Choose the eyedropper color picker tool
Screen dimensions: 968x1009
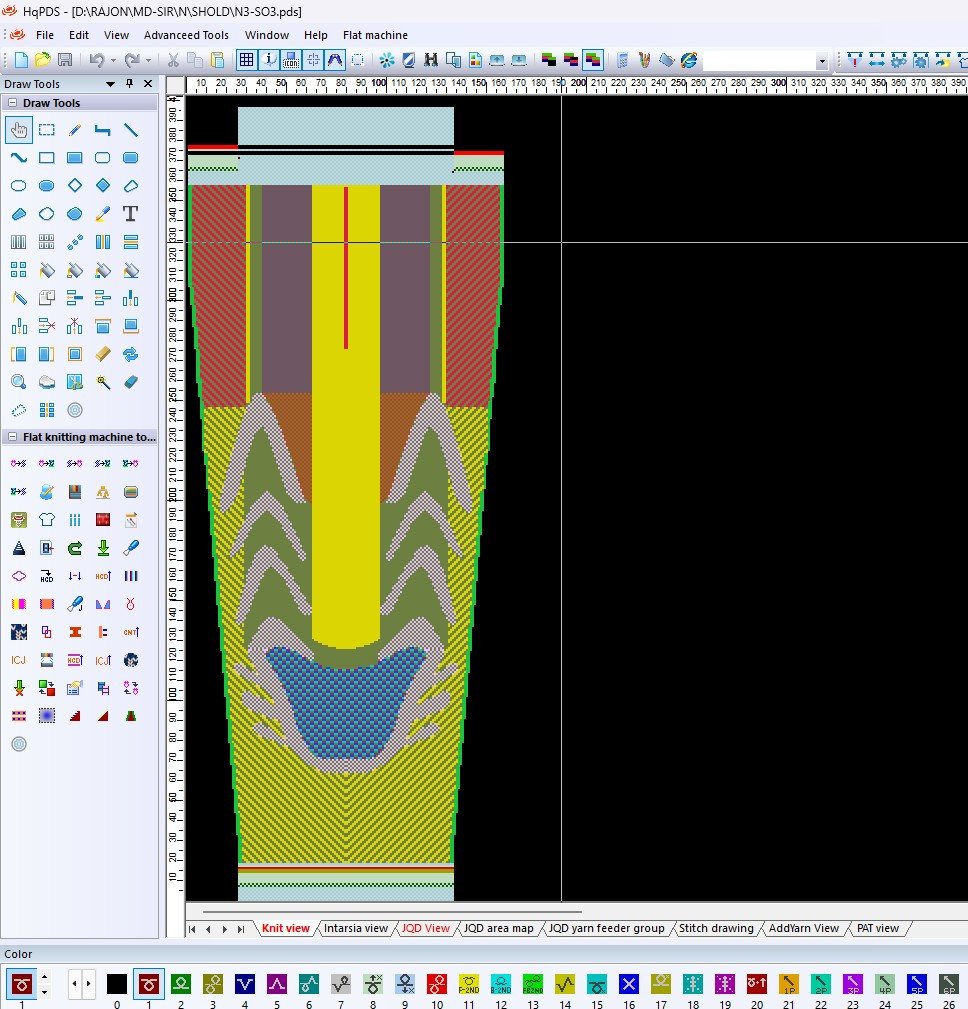point(102,214)
